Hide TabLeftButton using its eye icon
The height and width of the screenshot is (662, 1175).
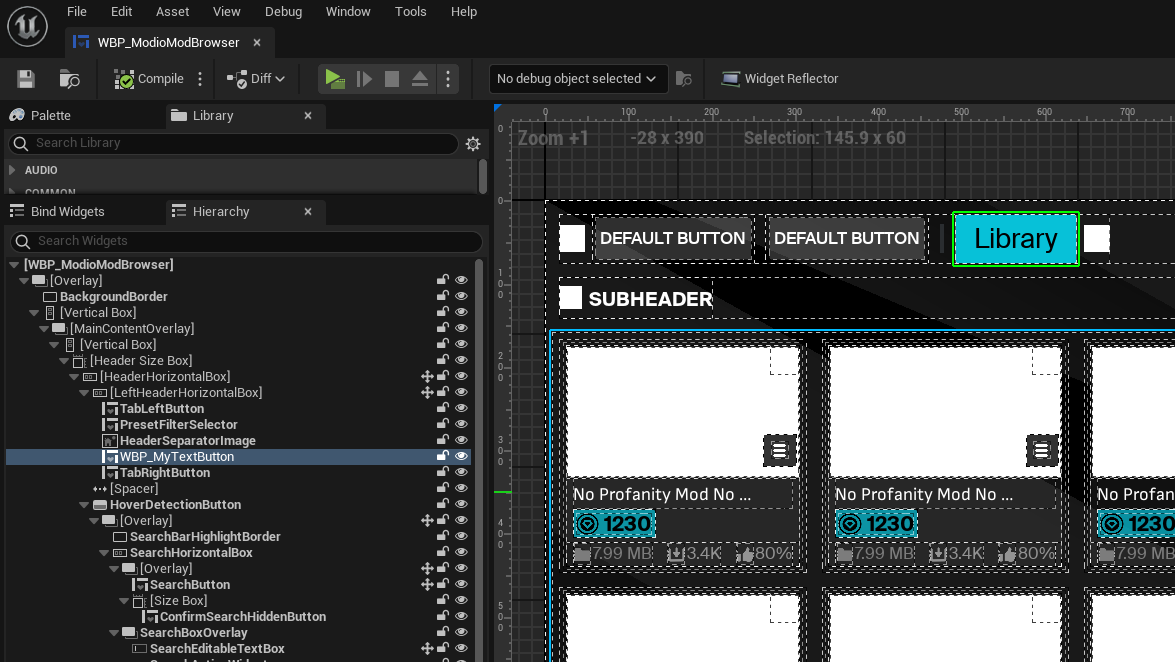click(462, 408)
